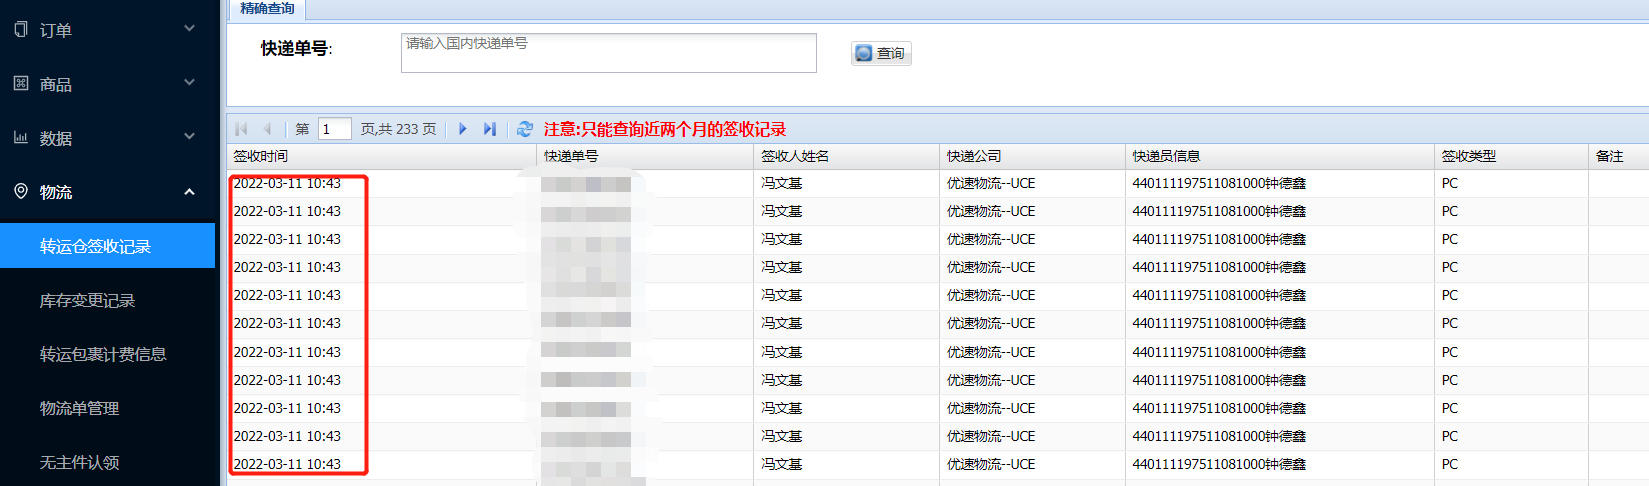
Task: Sort by 签收人姓名 column header
Action: [847, 156]
